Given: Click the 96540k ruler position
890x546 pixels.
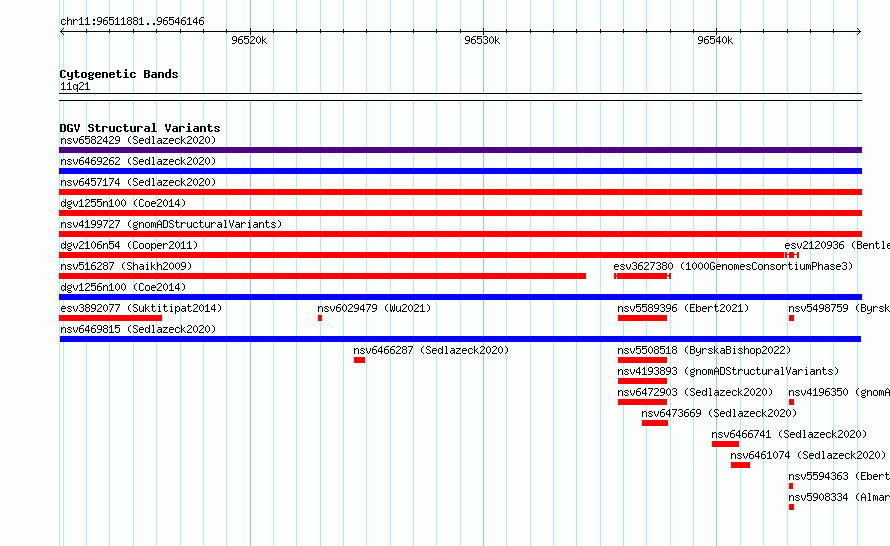Looking at the screenshot, I should [715, 40].
